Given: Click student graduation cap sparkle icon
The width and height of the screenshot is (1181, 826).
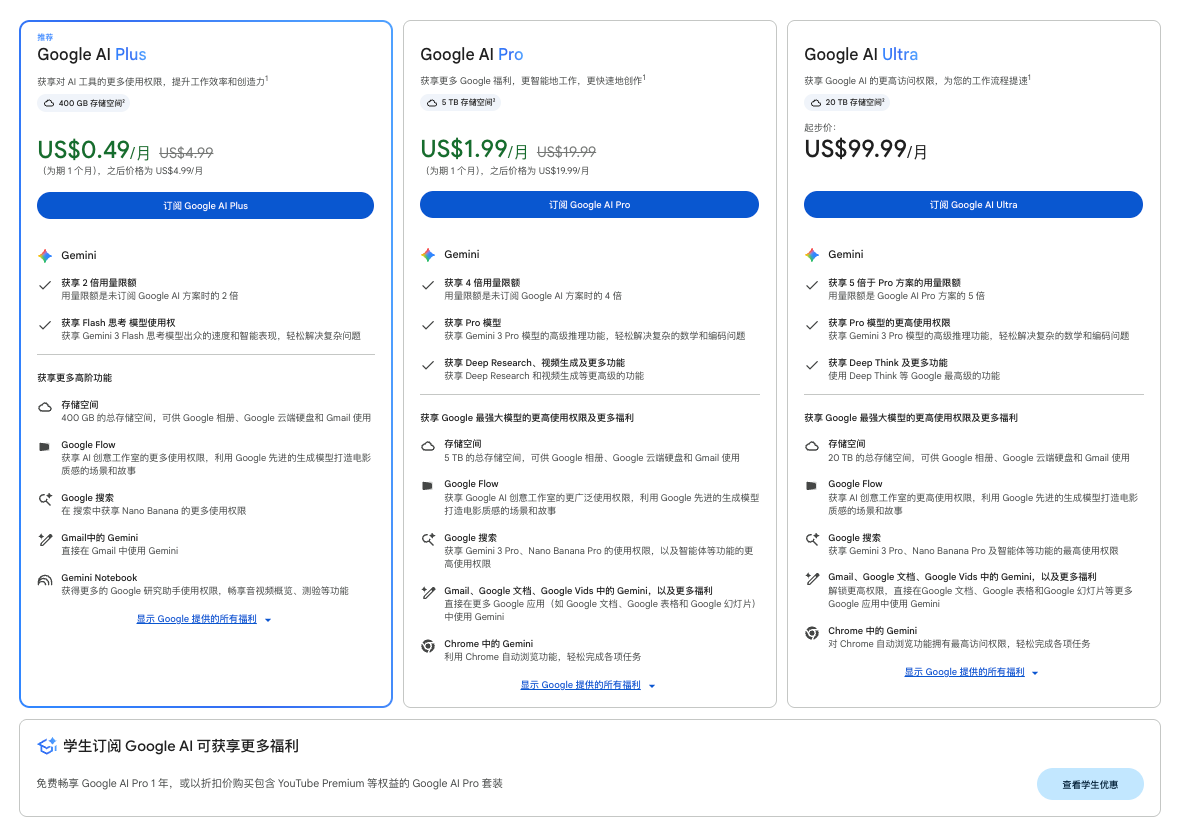Looking at the screenshot, I should click(x=47, y=746).
